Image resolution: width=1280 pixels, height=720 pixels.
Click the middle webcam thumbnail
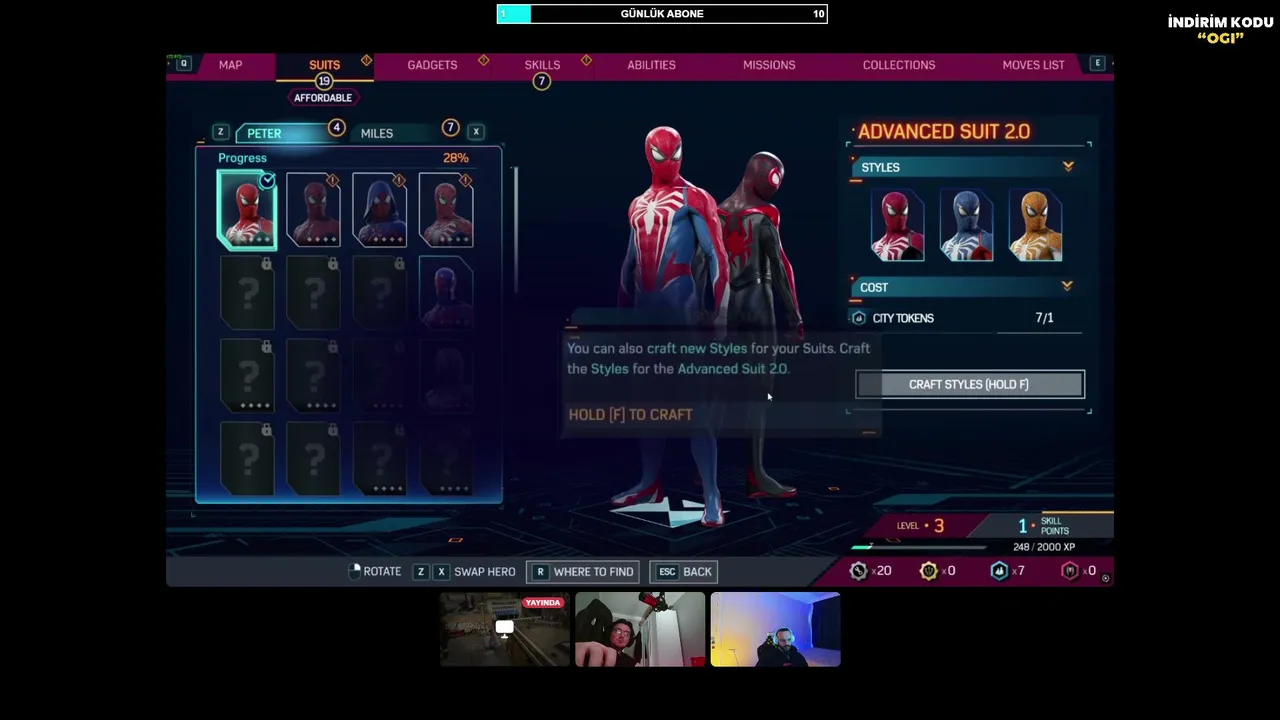640,629
